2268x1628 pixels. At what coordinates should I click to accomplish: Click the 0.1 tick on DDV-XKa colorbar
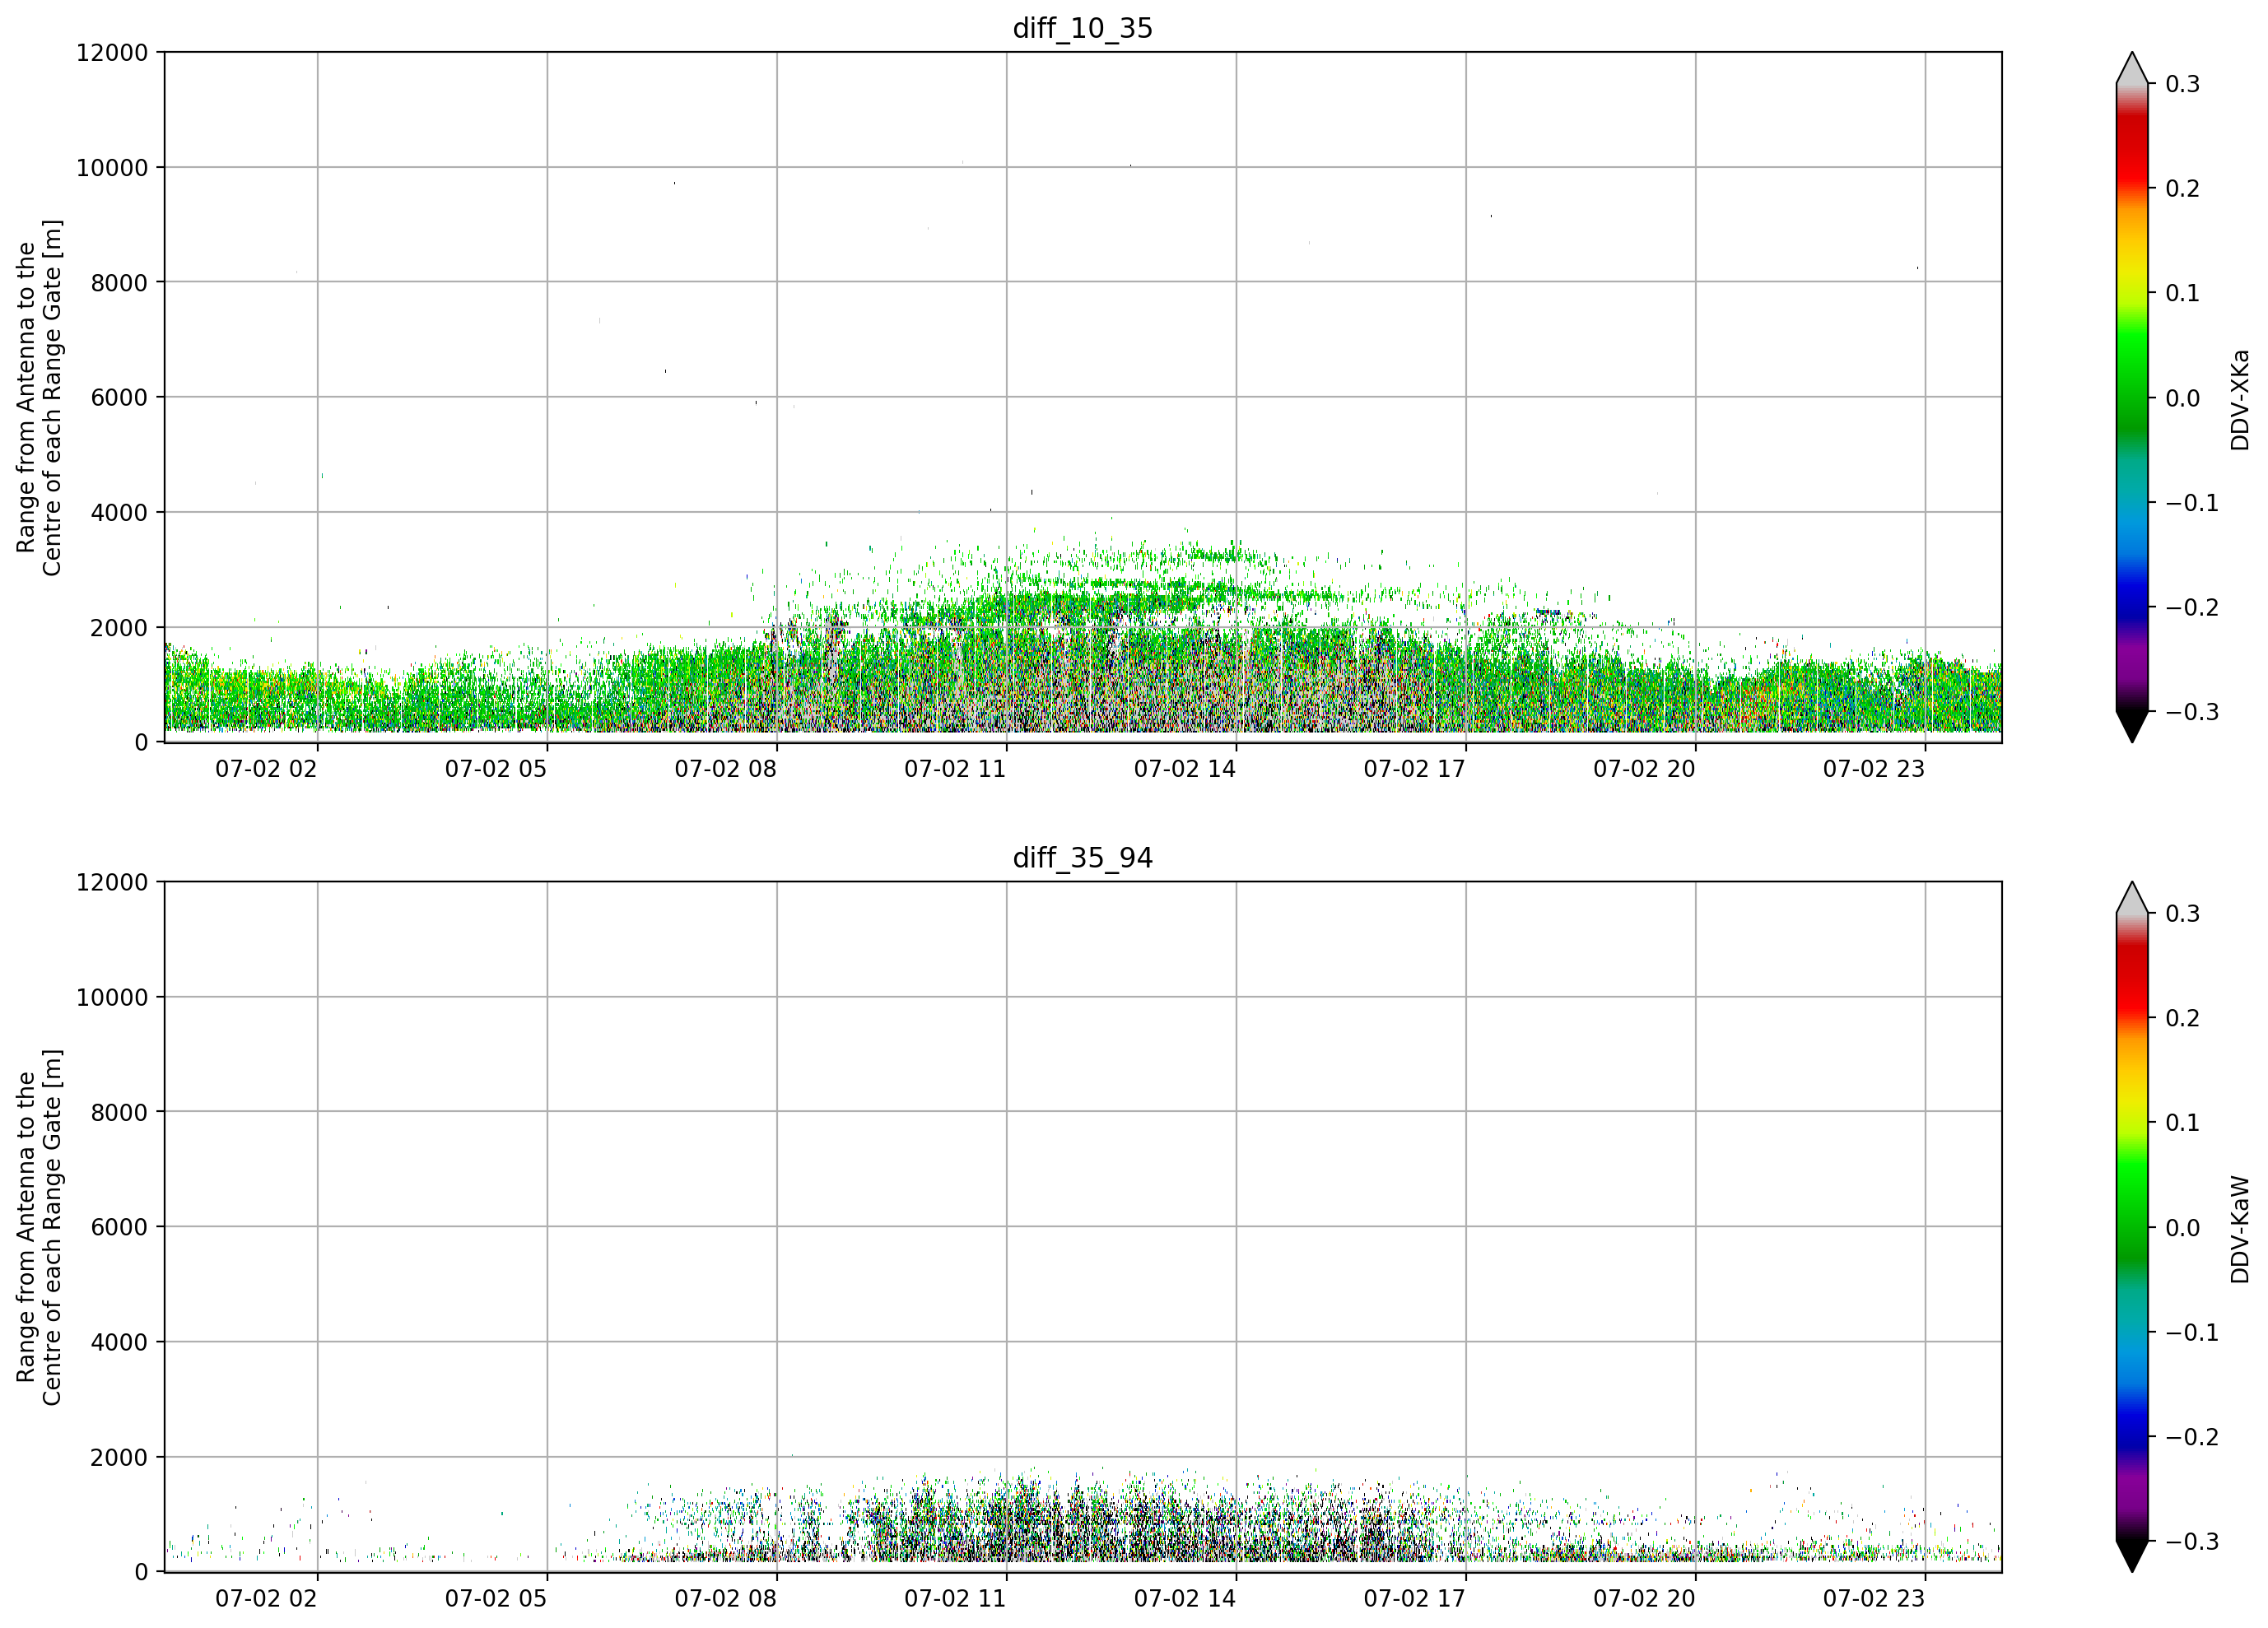2183,293
